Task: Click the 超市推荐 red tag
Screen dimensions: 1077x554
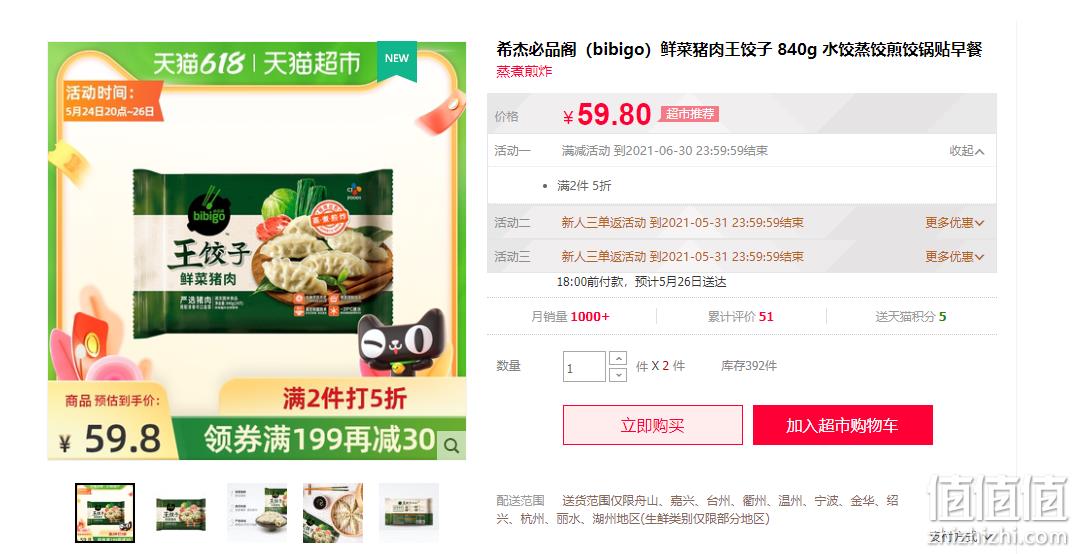Action: tap(690, 114)
